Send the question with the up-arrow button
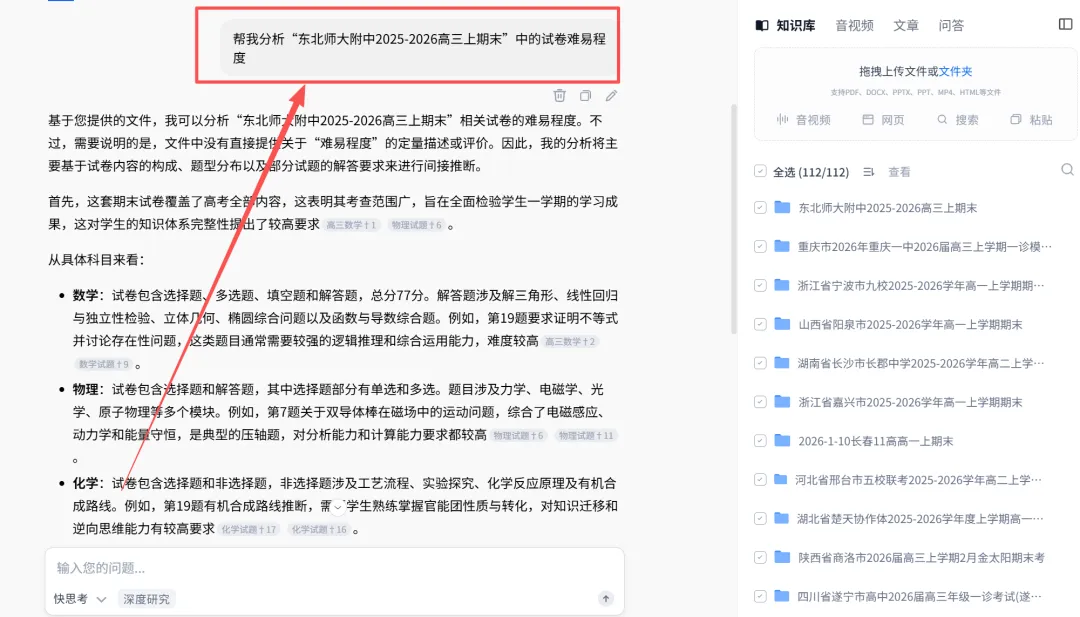The image size is (1080, 617). point(605,598)
